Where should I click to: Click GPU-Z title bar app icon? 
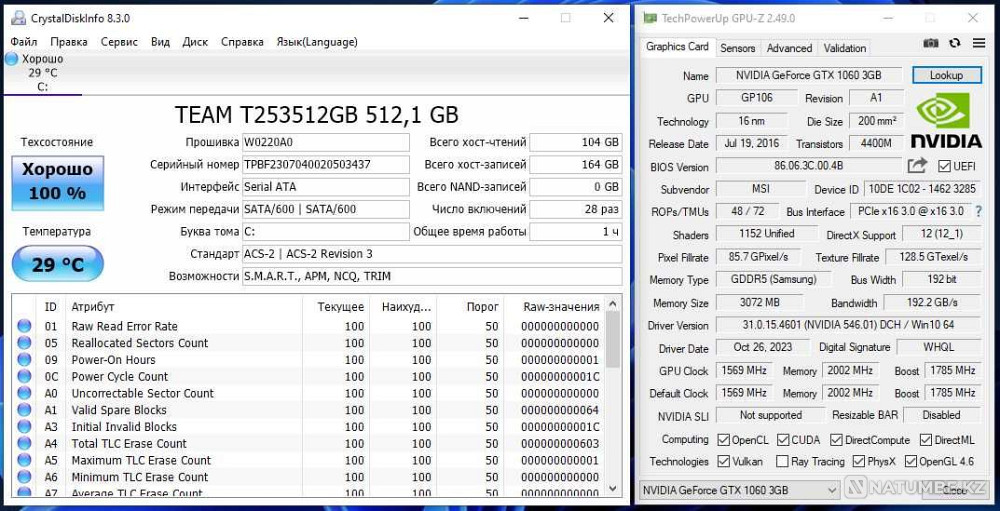pyautogui.click(x=650, y=18)
